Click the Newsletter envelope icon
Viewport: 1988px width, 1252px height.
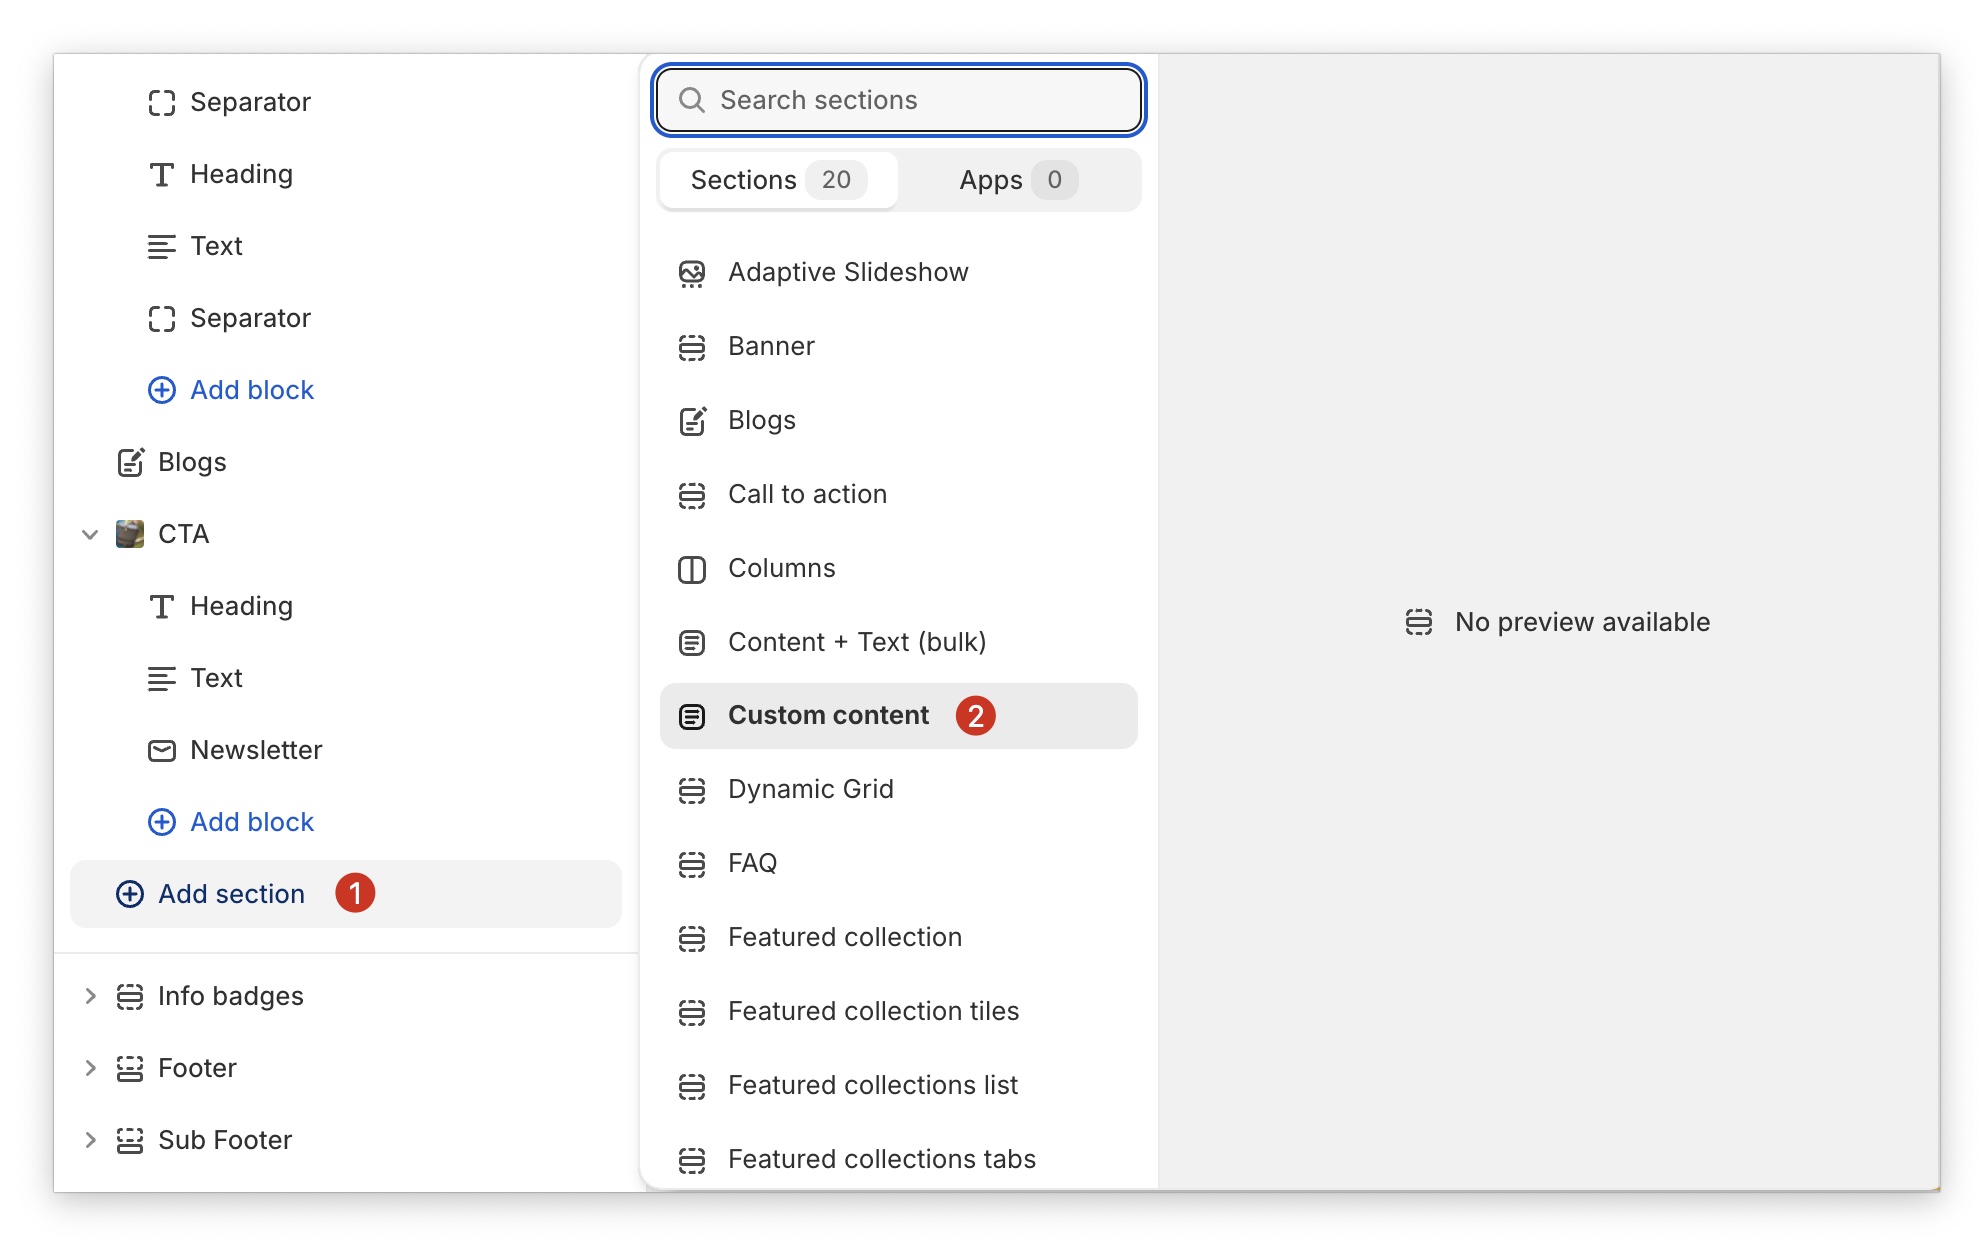(x=161, y=750)
